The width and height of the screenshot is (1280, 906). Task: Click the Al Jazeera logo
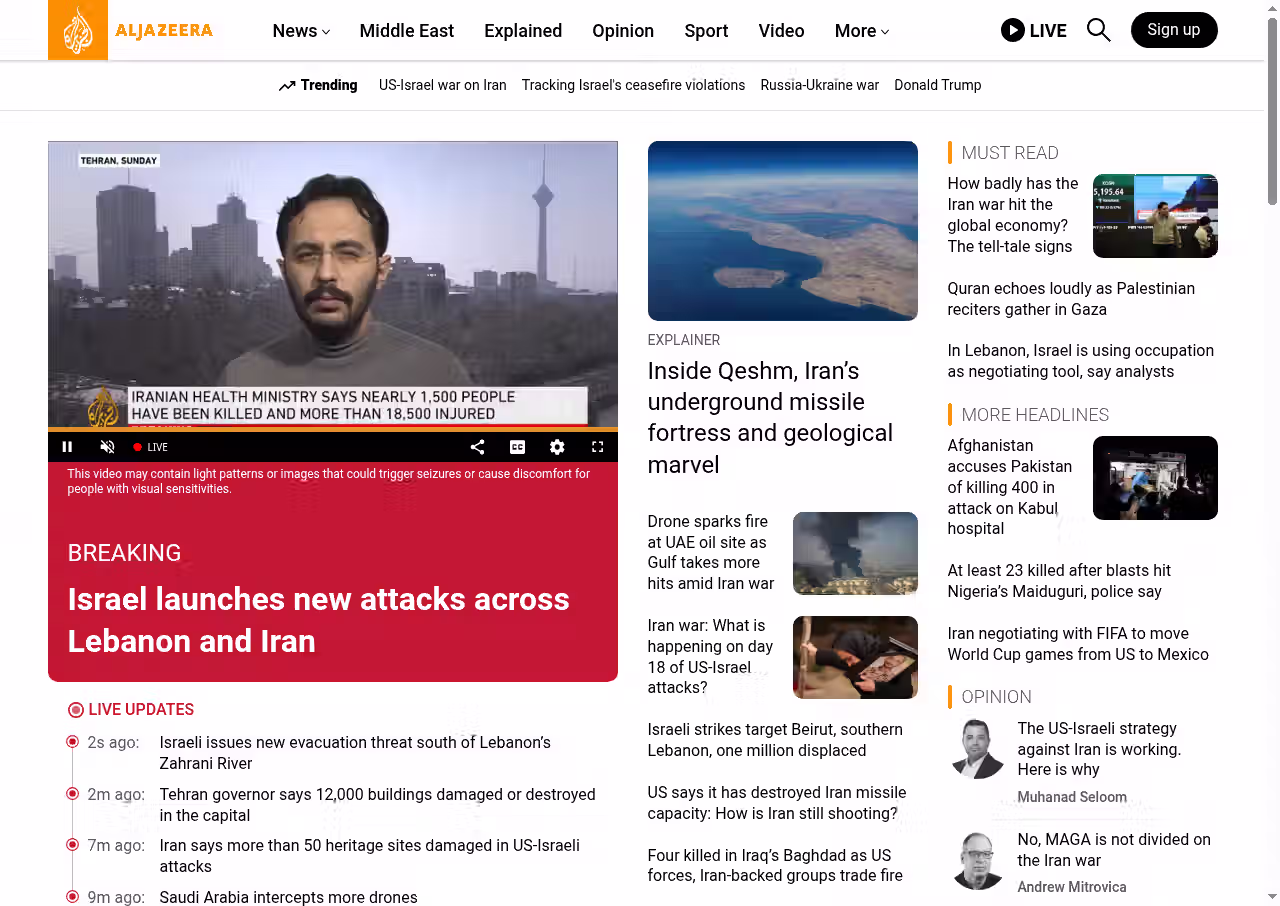131,30
